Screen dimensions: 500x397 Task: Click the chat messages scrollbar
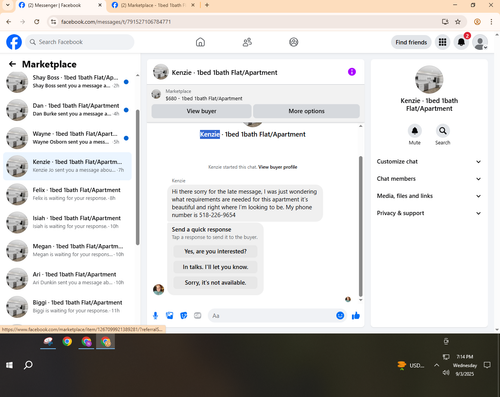coord(360,226)
